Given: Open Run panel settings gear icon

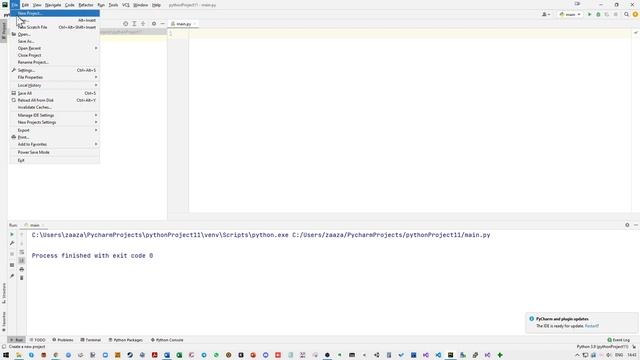Looking at the screenshot, I should (627, 225).
